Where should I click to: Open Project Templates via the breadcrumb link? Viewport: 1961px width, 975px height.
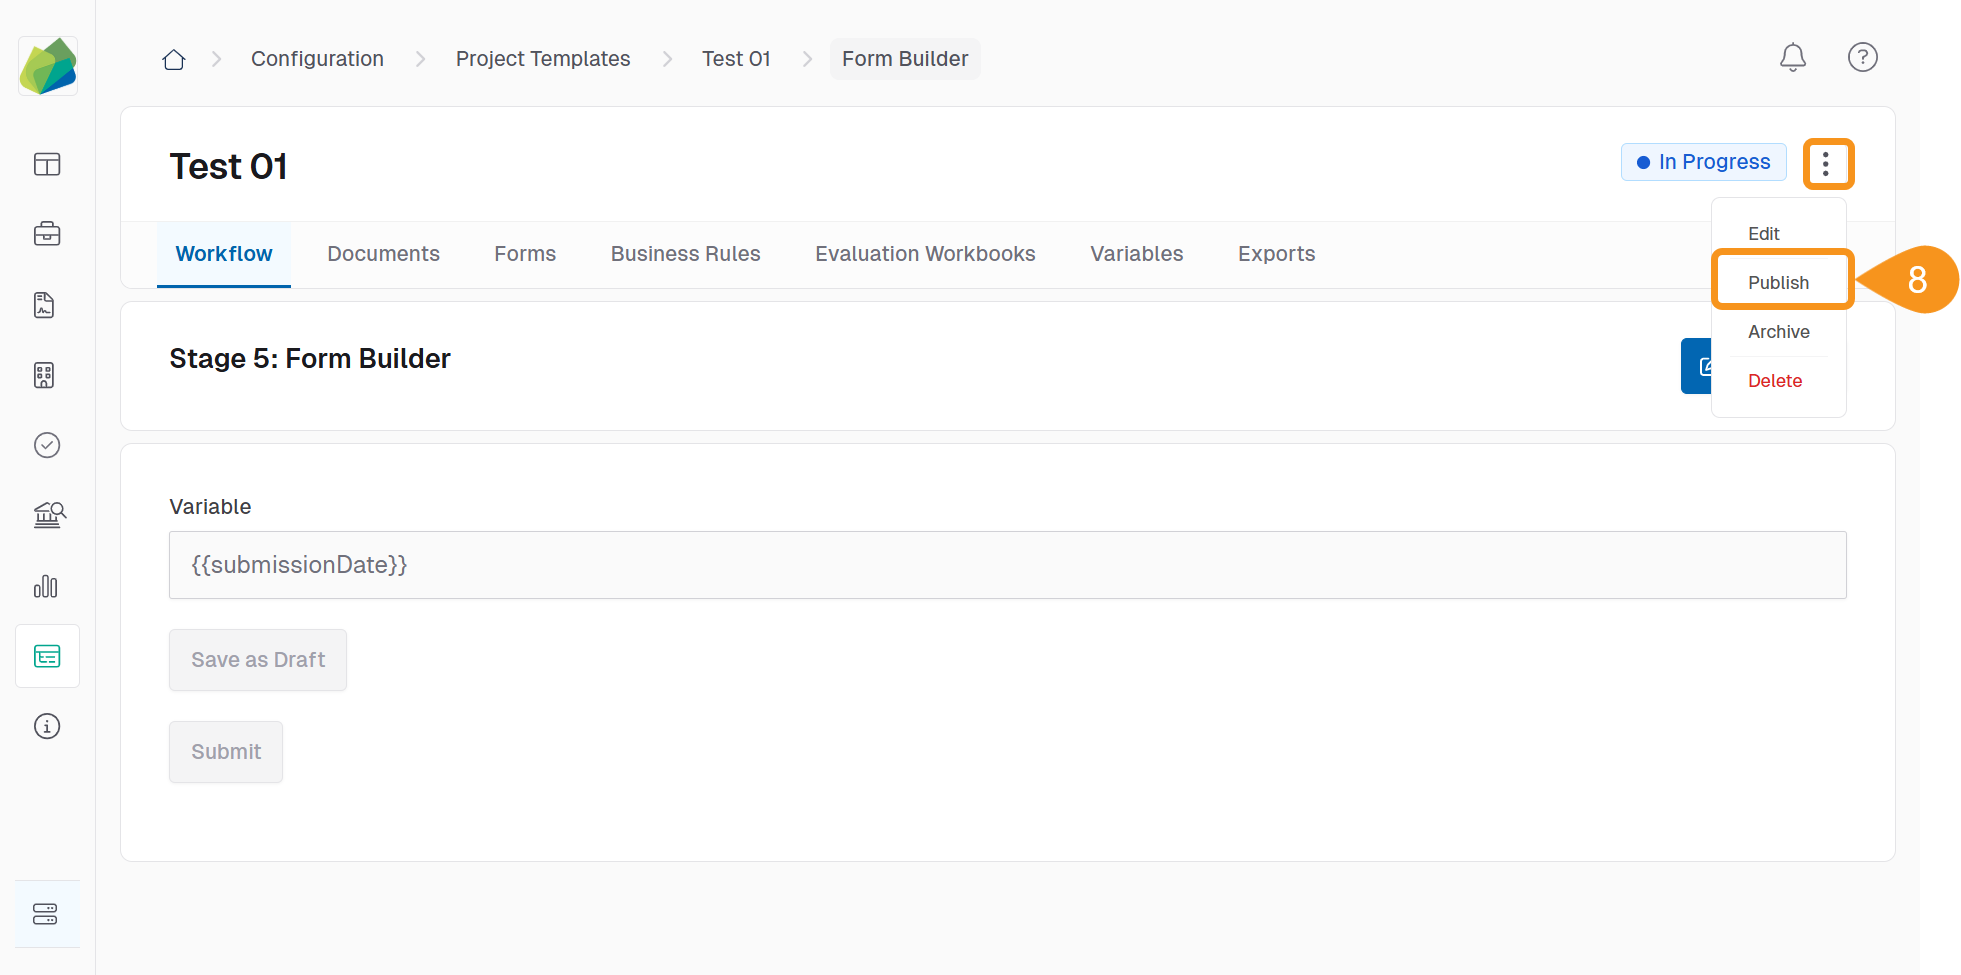click(543, 58)
